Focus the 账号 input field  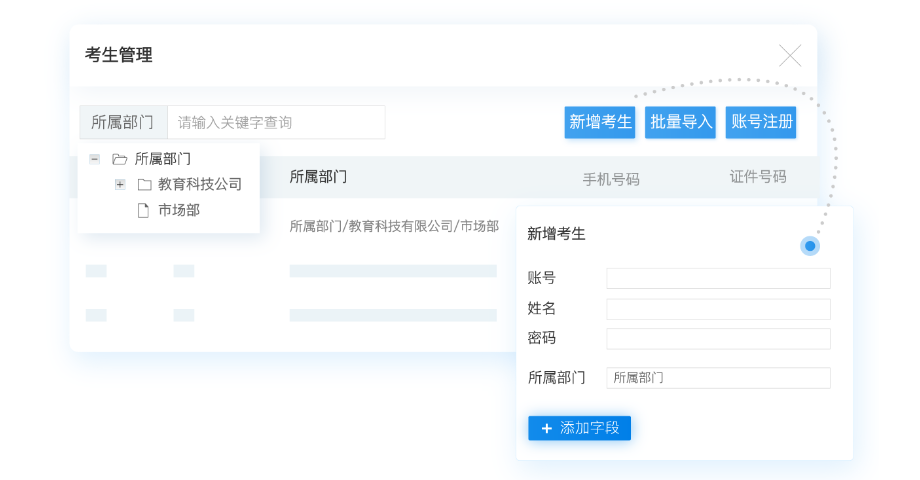click(x=718, y=278)
